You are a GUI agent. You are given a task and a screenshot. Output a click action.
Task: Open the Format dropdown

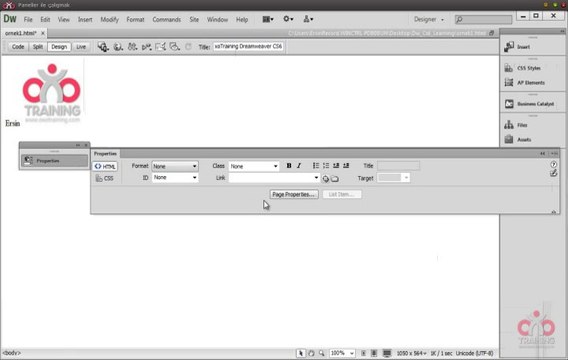pyautogui.click(x=175, y=166)
